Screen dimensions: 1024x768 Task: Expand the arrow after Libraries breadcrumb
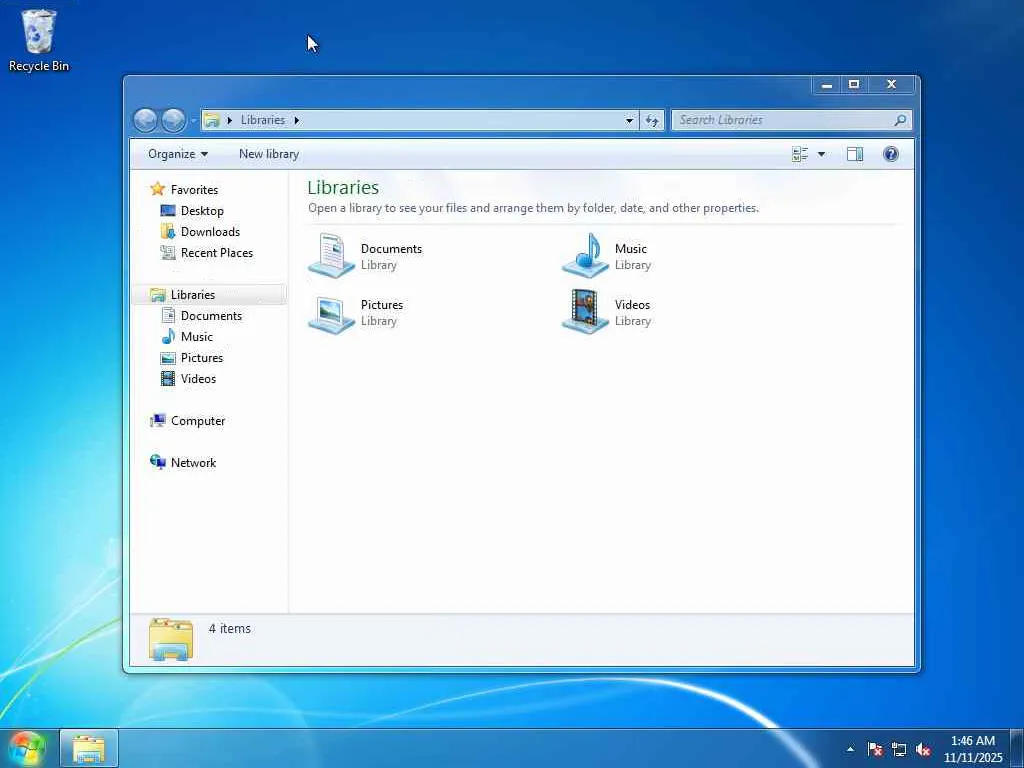tap(296, 120)
